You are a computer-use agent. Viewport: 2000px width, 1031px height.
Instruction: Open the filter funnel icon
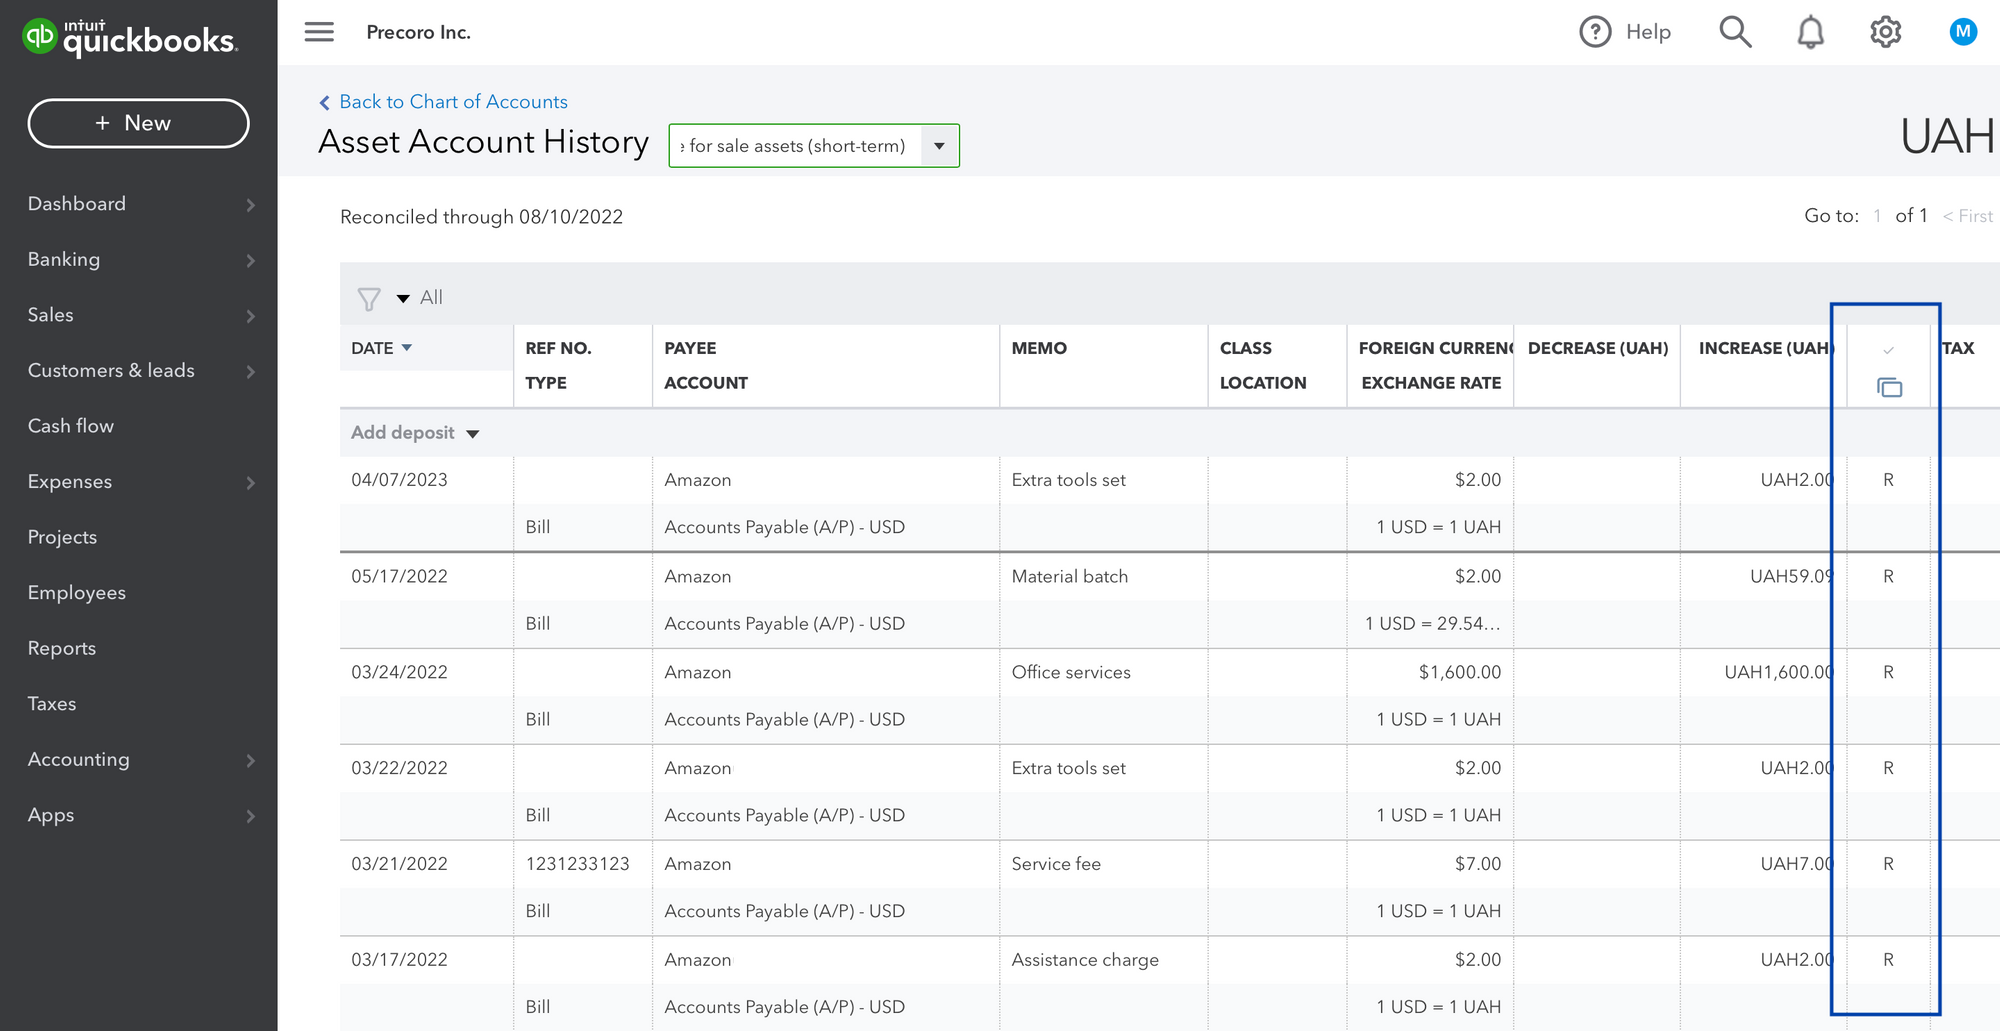coord(370,298)
